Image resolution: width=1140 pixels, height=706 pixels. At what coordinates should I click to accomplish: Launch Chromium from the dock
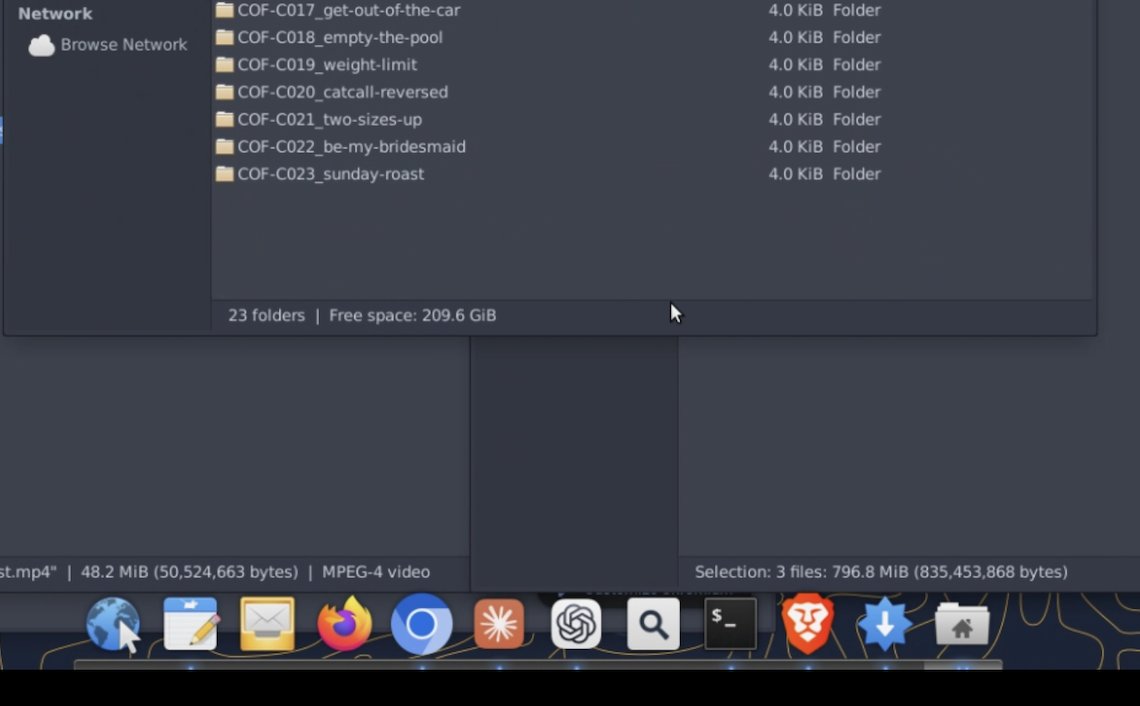(422, 624)
